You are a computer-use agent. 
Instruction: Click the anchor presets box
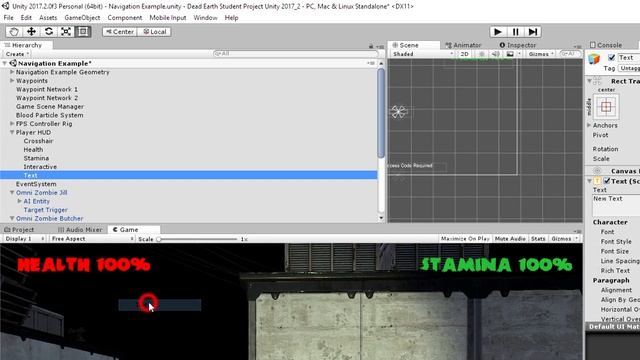pos(606,107)
